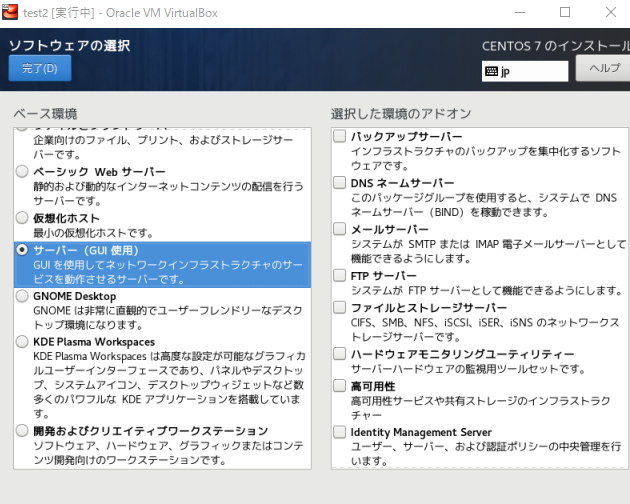Image resolution: width=630 pixels, height=504 pixels.
Task: Click the メールサーバー label text
Action: (x=390, y=229)
